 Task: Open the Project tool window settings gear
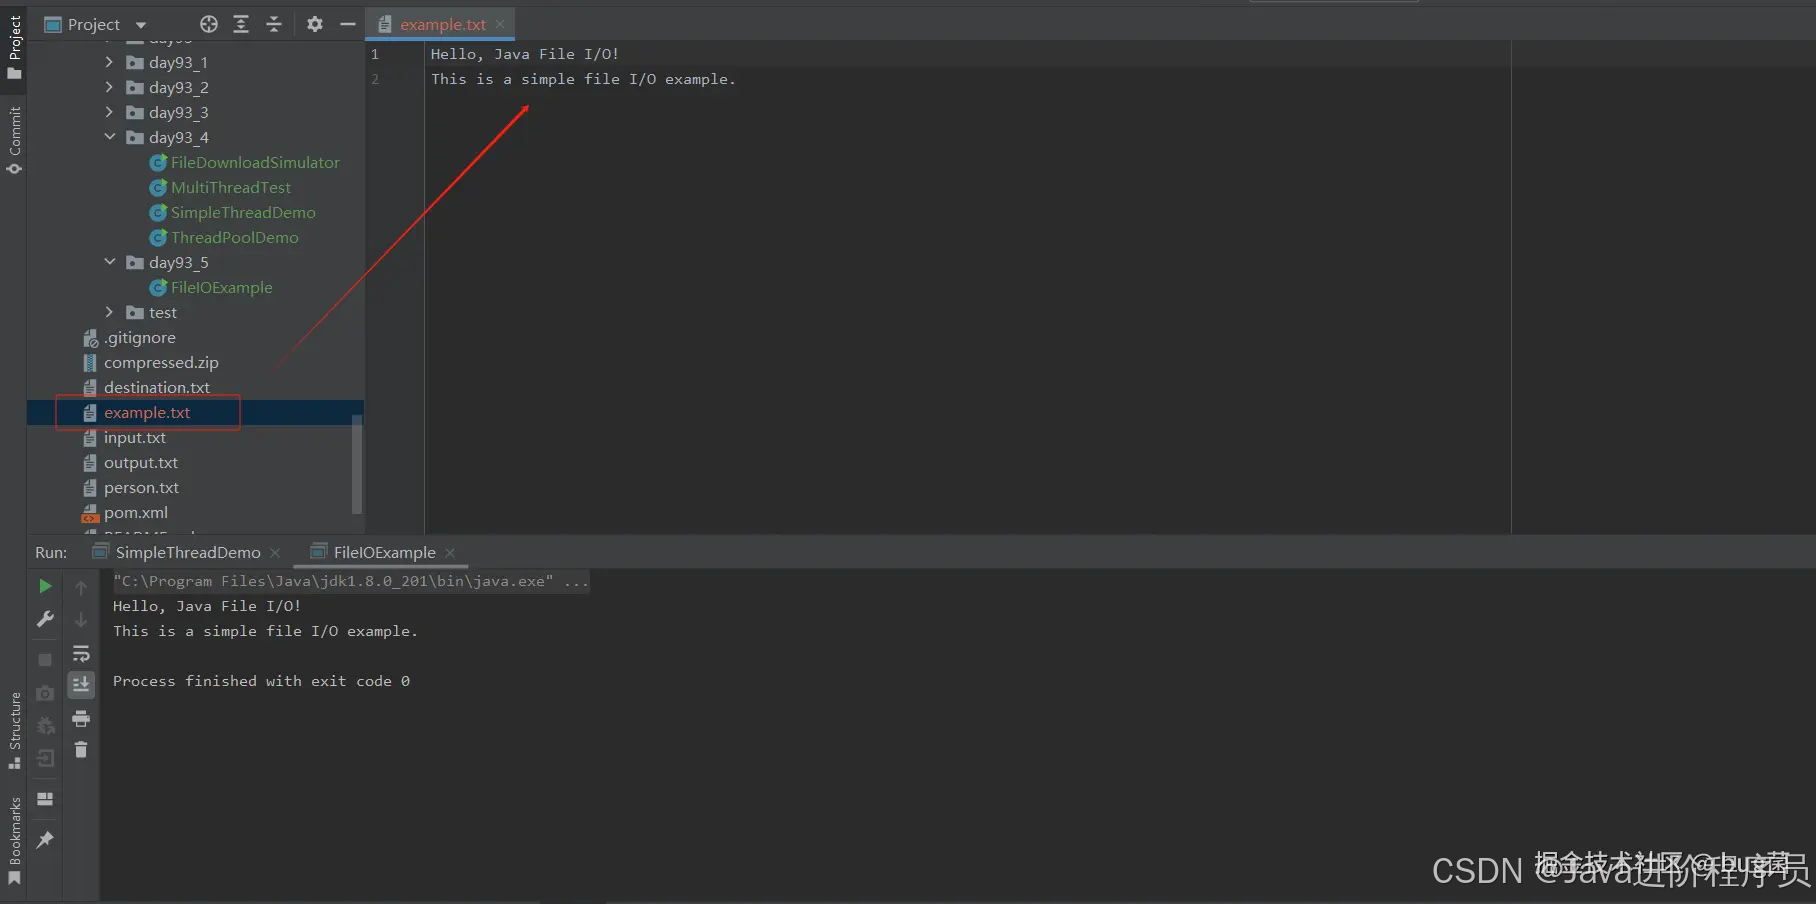[x=315, y=24]
